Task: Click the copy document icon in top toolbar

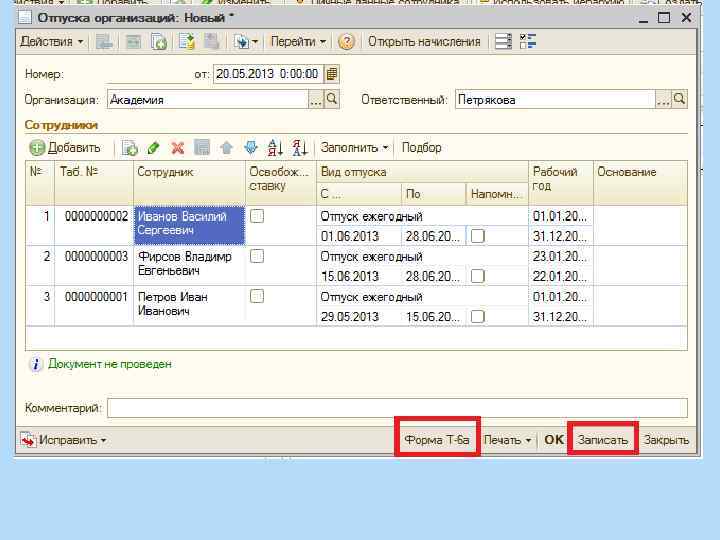Action: tap(158, 42)
